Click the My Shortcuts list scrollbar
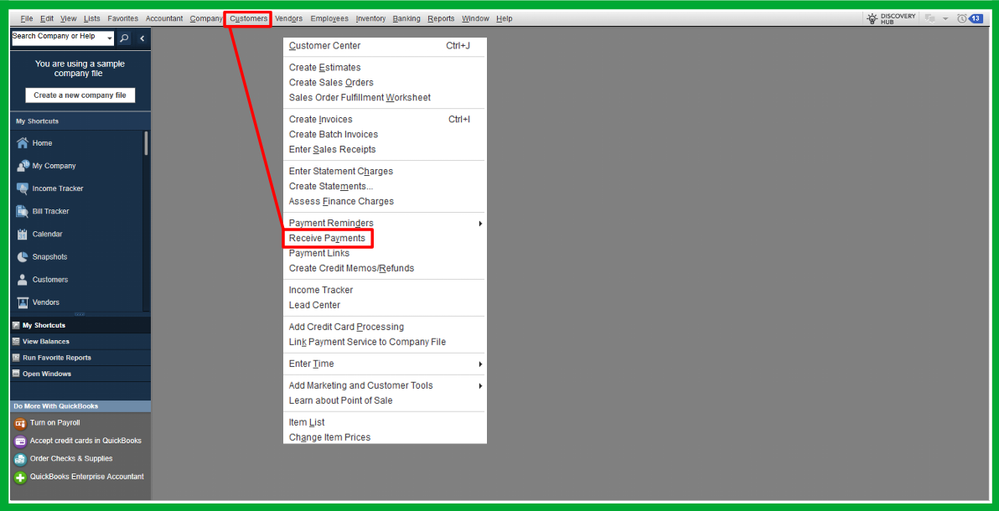Viewport: 999px width, 511px height. [x=147, y=143]
